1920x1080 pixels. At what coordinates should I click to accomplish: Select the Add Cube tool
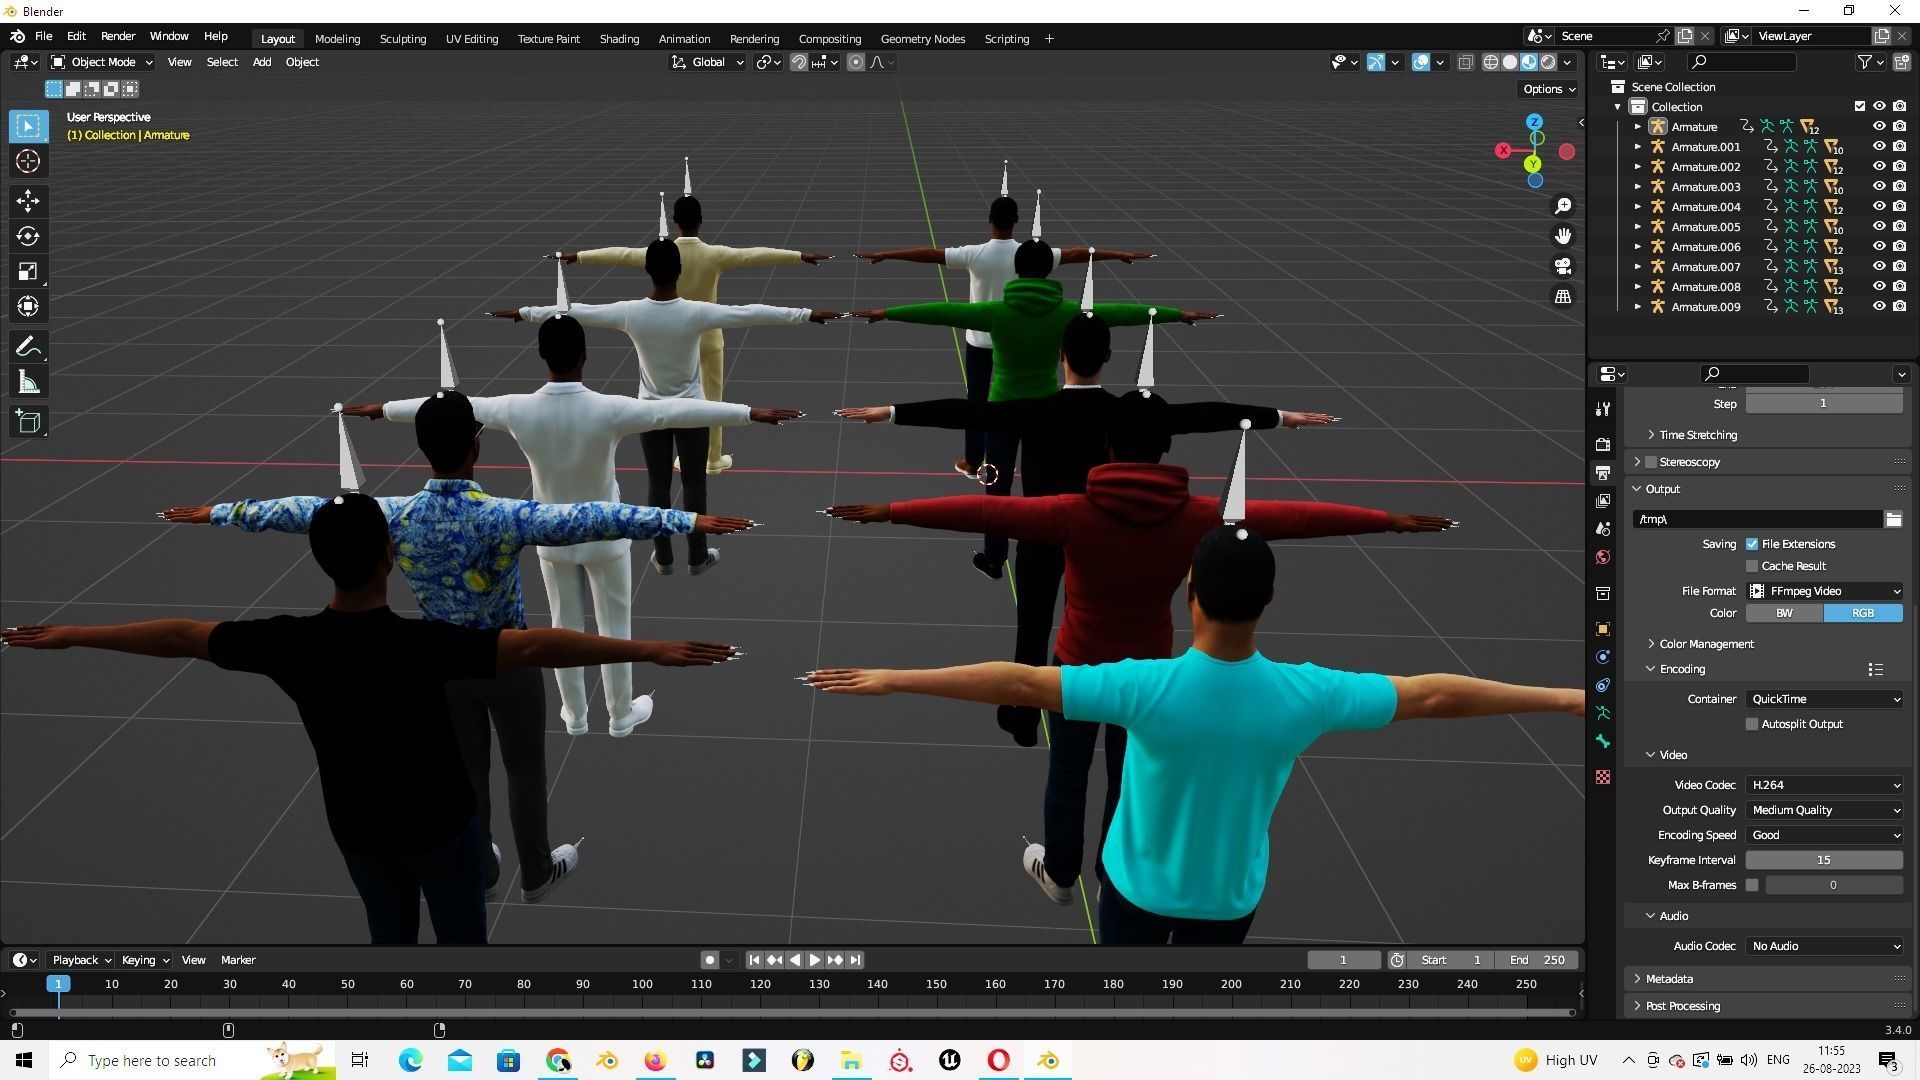[28, 422]
